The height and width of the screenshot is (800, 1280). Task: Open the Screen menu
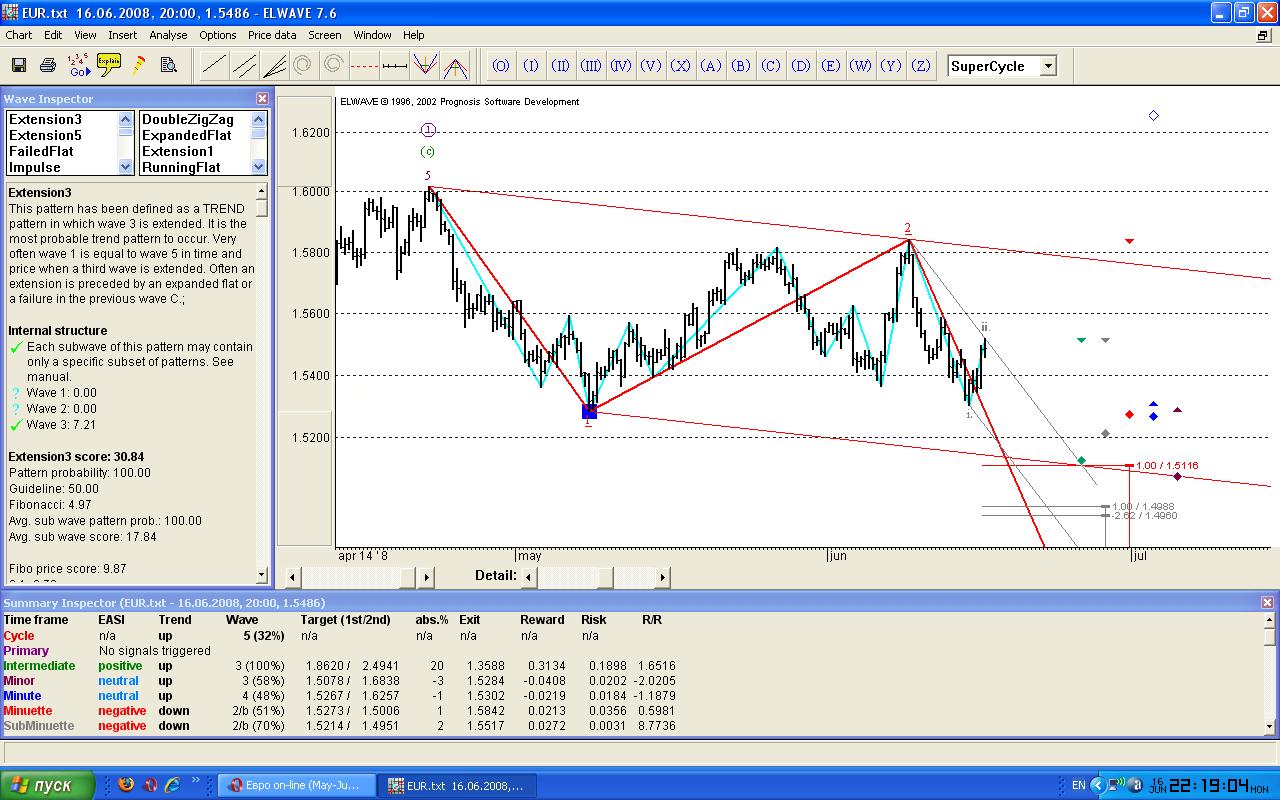pyautogui.click(x=325, y=35)
